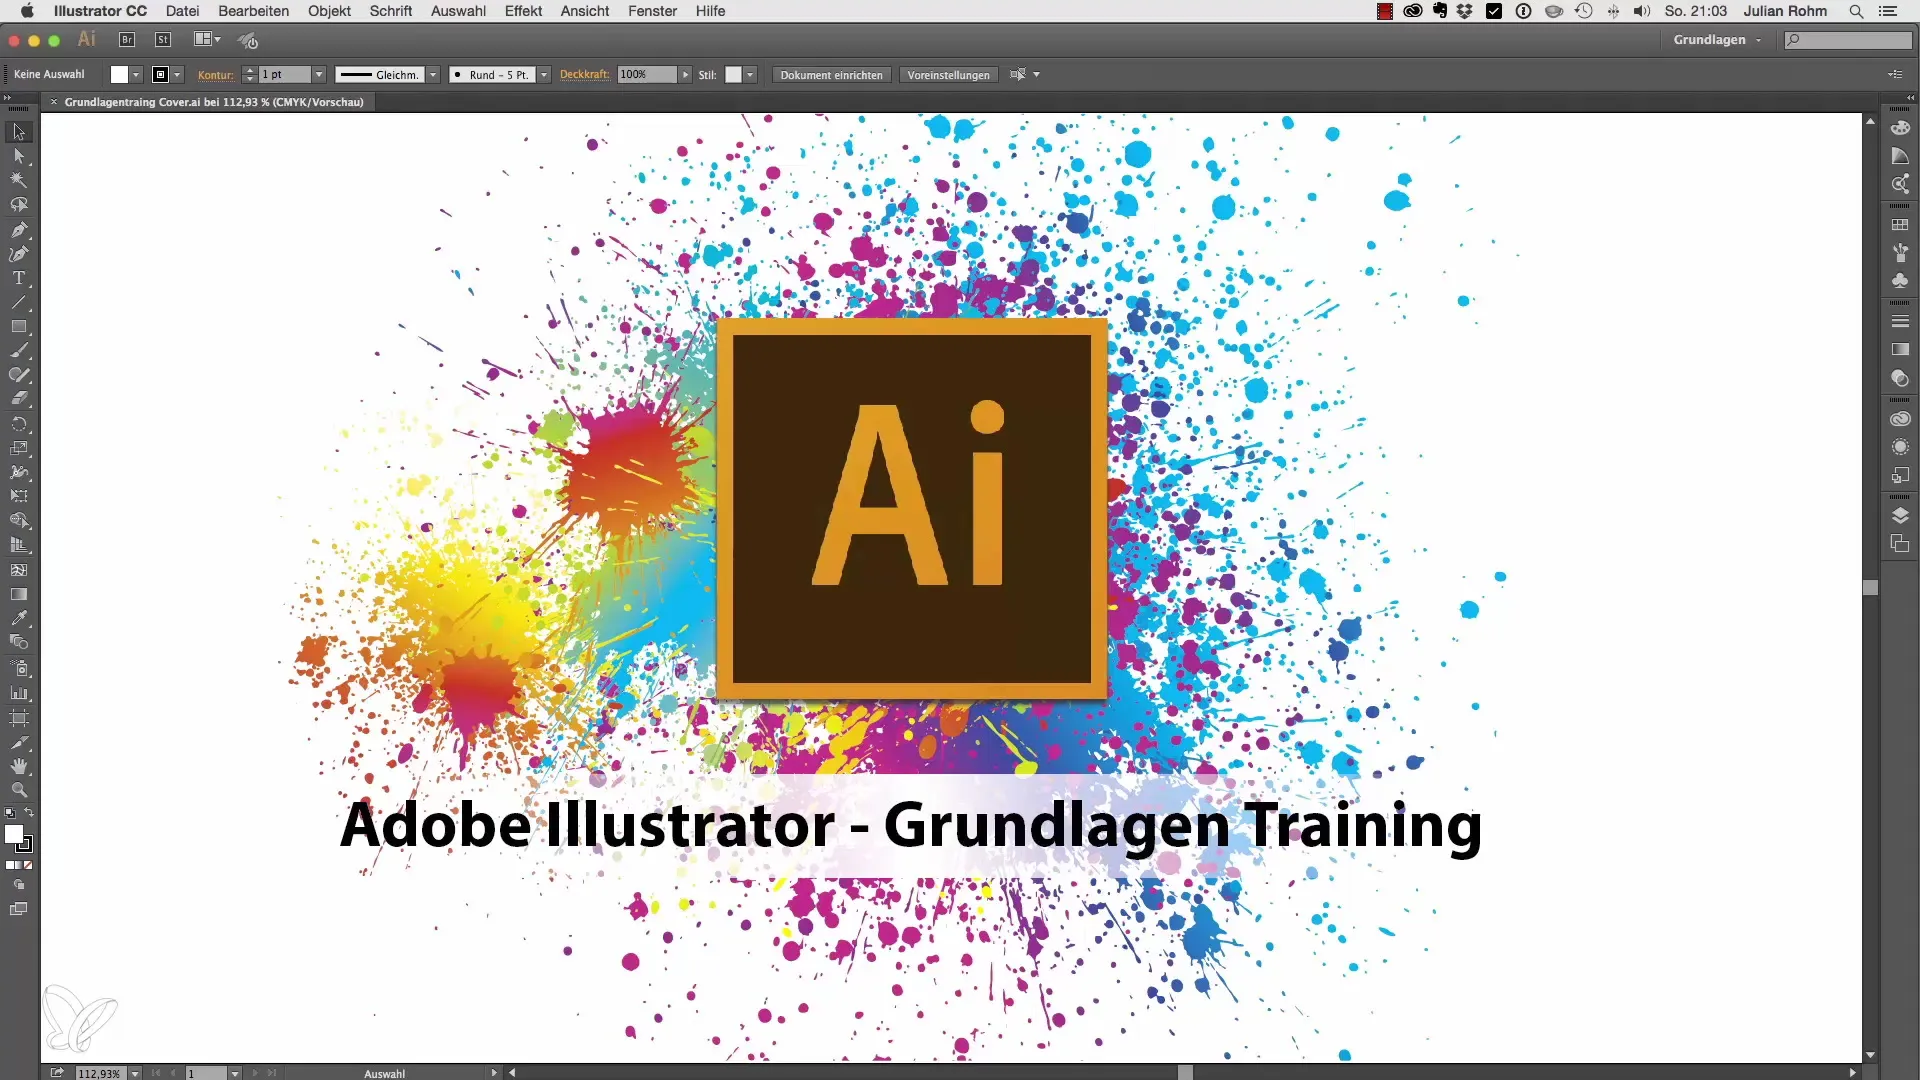
Task: Select the Hand tool
Action: [18, 766]
